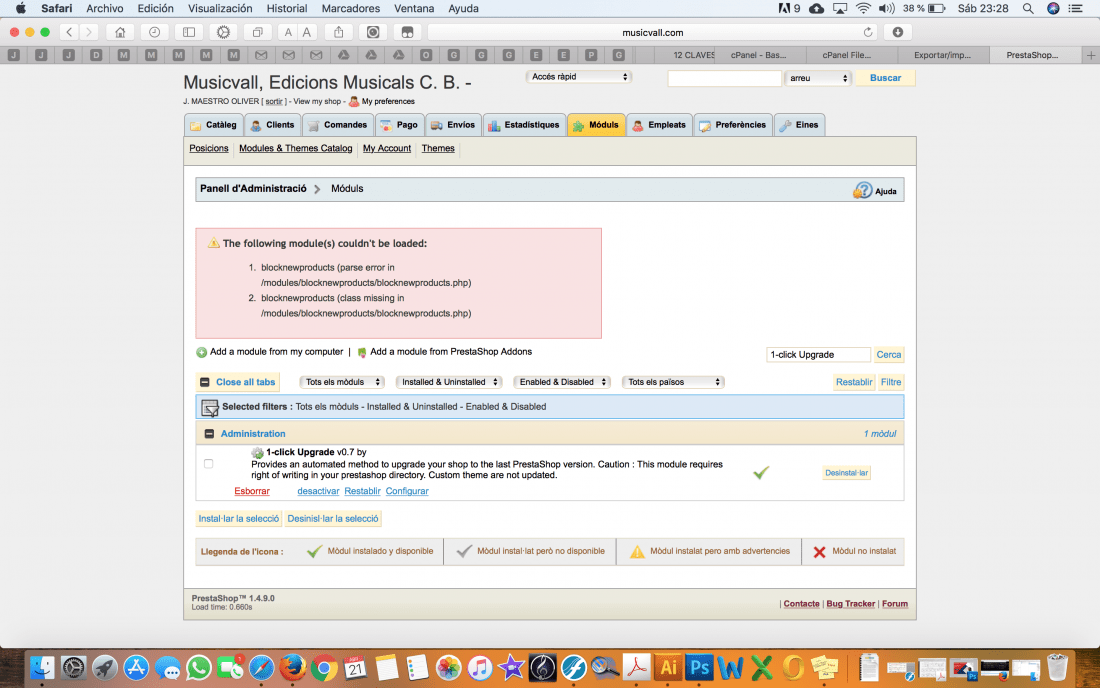Open the 'Installed & Uninstalled' dropdown
1100x688 pixels.
449,382
